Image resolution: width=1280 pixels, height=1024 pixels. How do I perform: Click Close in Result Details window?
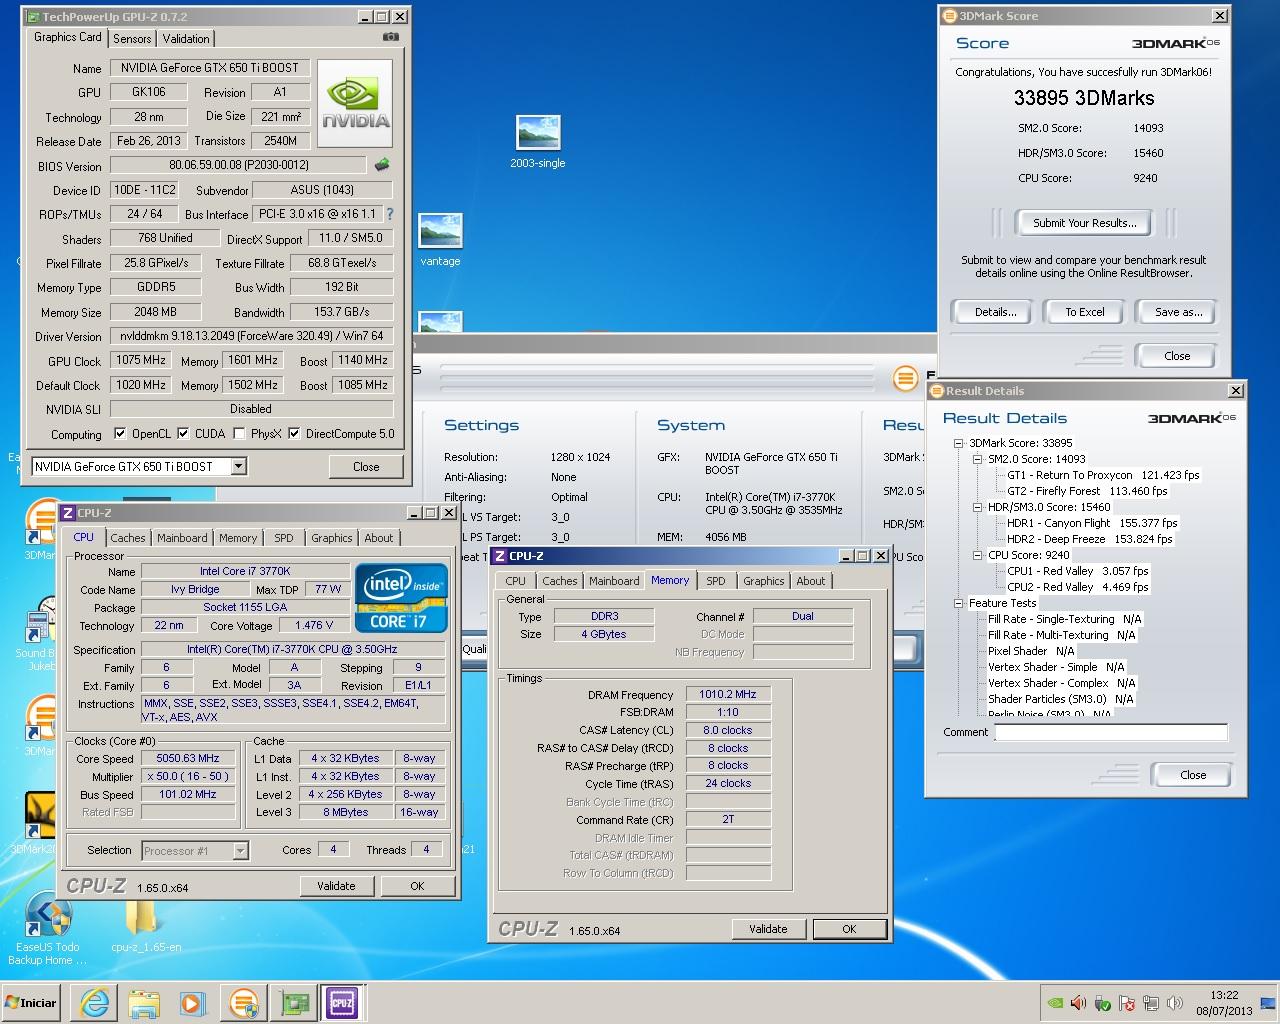pos(1193,775)
